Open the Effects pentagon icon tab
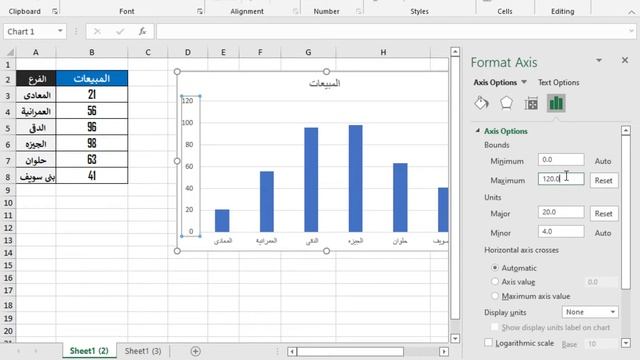 click(x=506, y=103)
